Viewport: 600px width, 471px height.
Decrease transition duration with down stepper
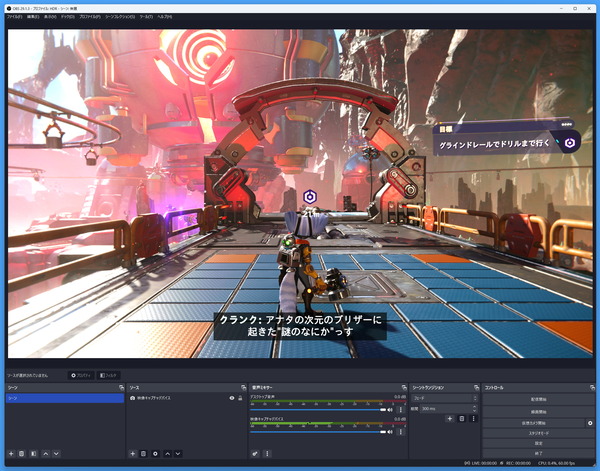(475, 411)
